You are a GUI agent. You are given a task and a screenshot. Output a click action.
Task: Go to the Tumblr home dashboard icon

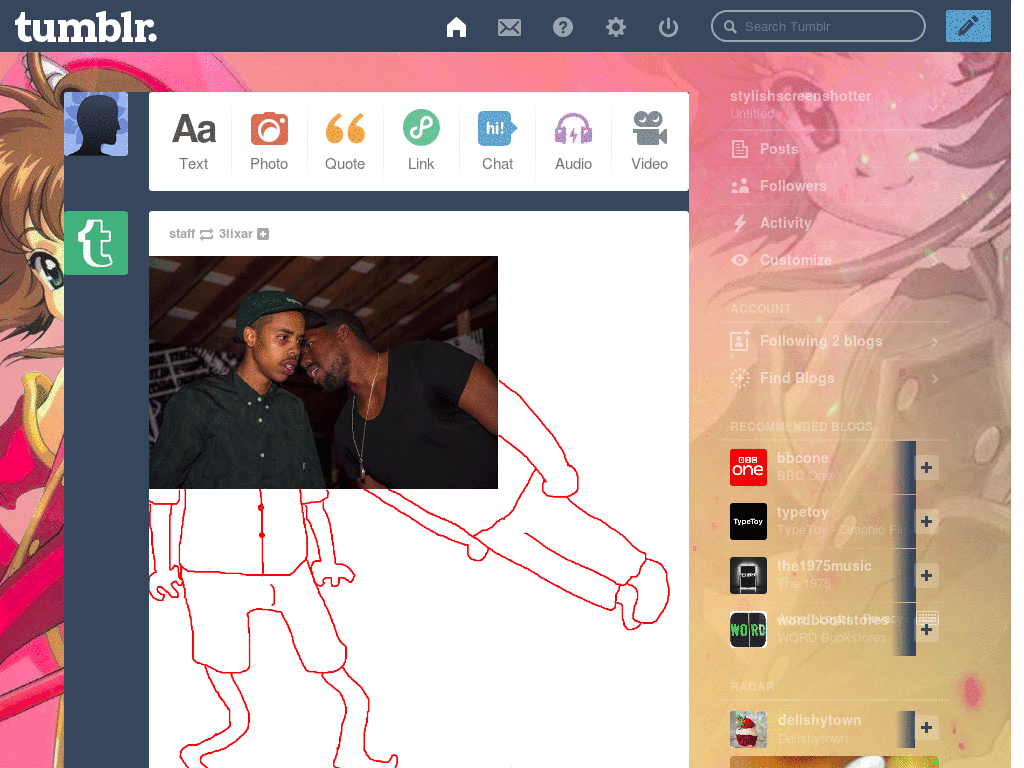tap(456, 27)
